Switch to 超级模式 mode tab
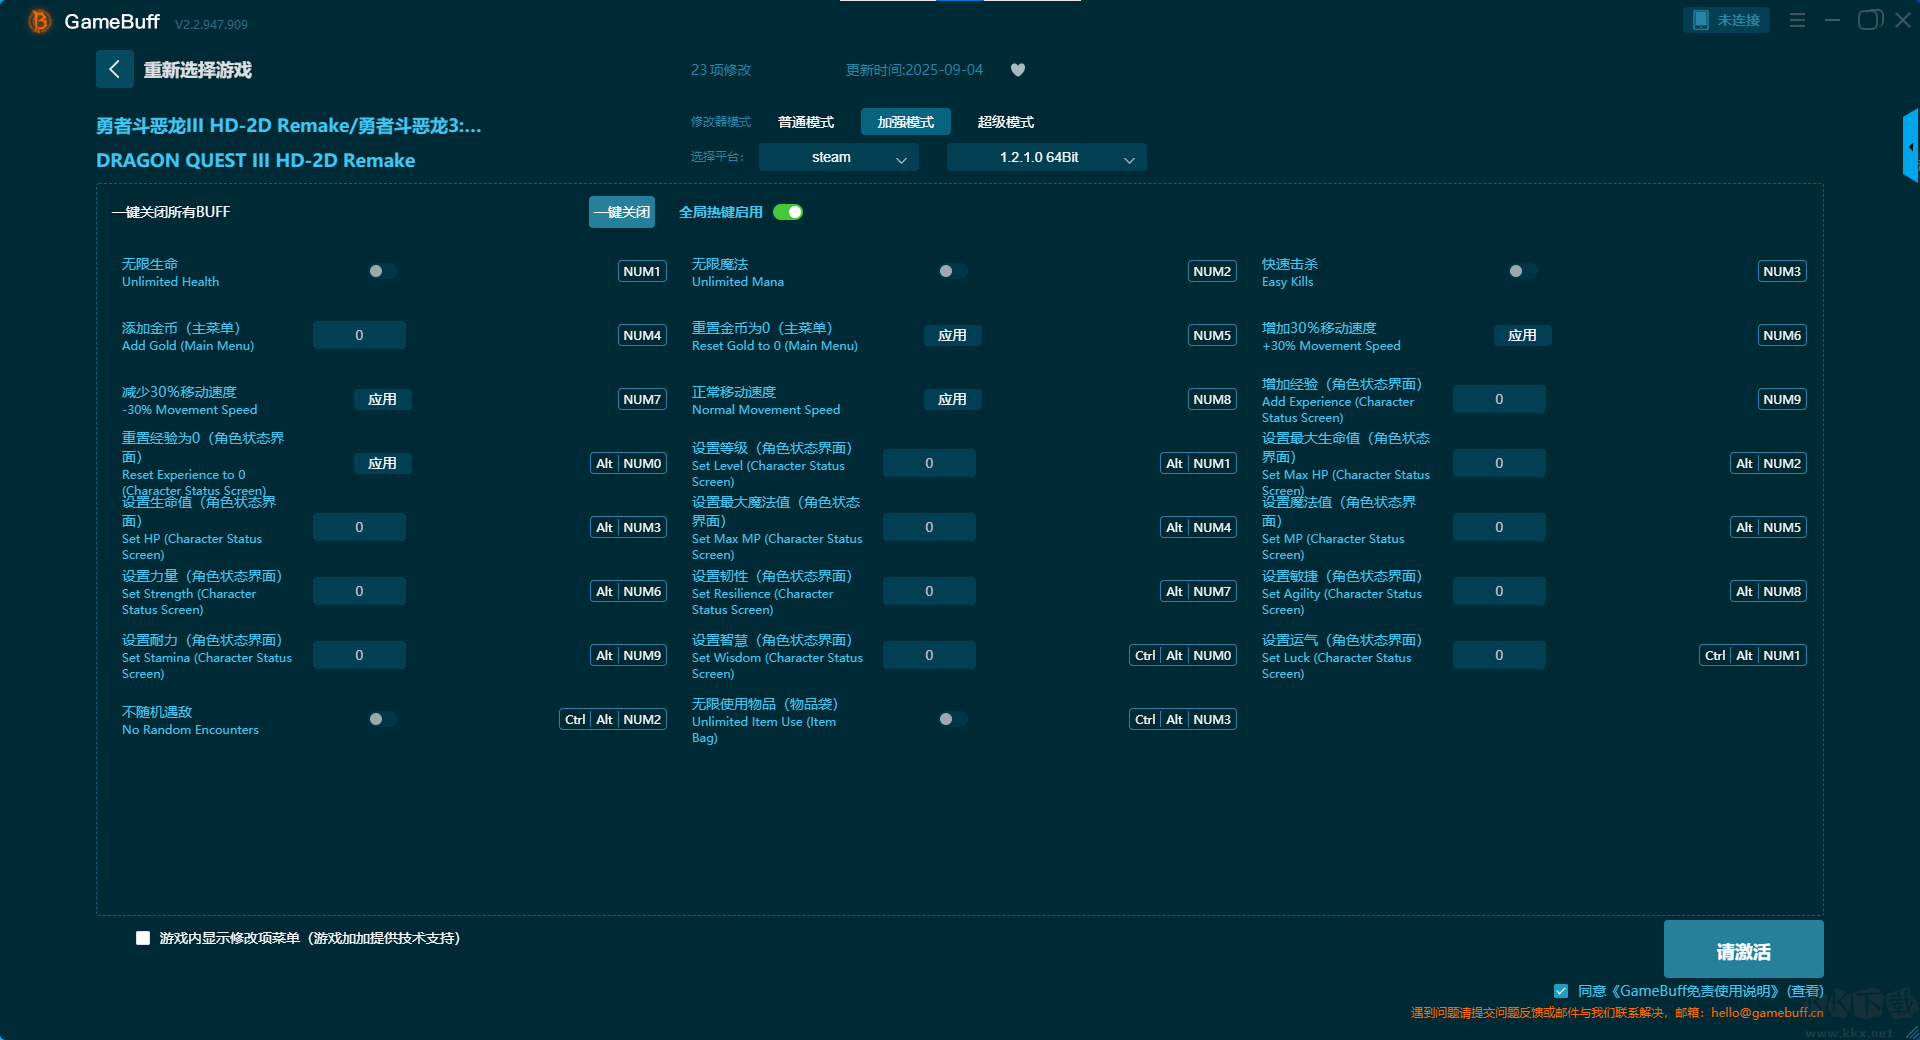The width and height of the screenshot is (1920, 1040). tap(1006, 122)
